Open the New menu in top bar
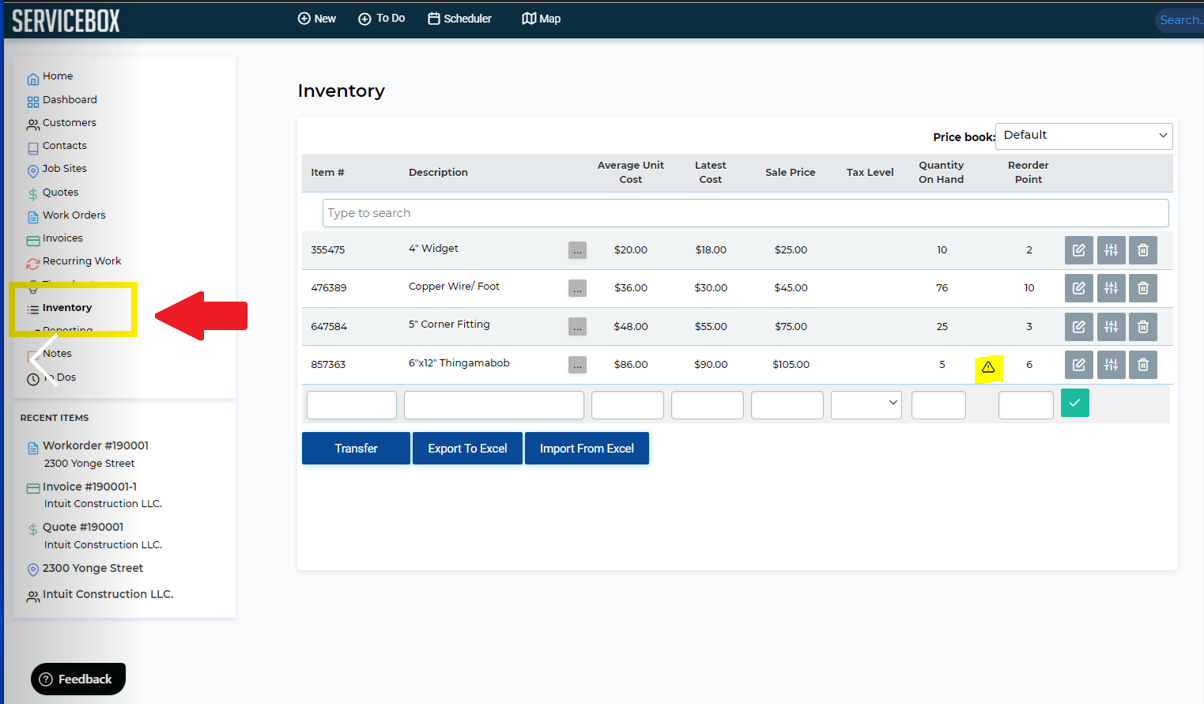 point(317,19)
